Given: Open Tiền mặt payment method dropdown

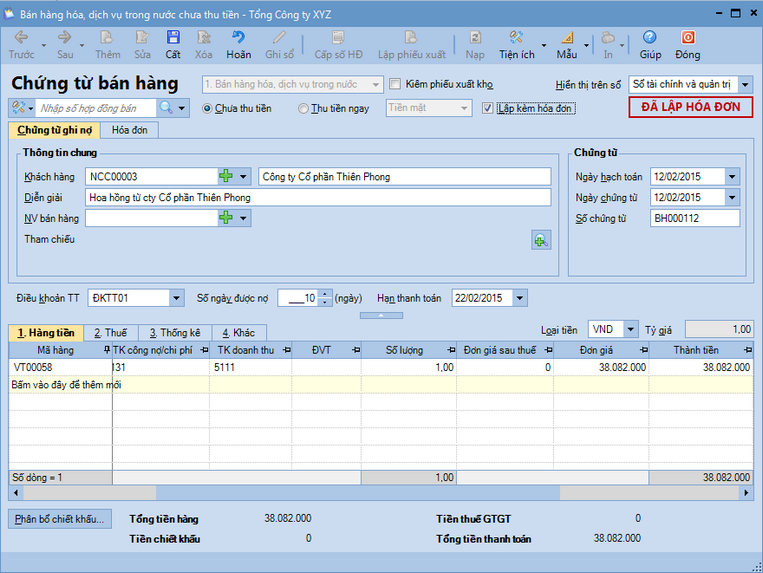Looking at the screenshot, I should [464, 108].
